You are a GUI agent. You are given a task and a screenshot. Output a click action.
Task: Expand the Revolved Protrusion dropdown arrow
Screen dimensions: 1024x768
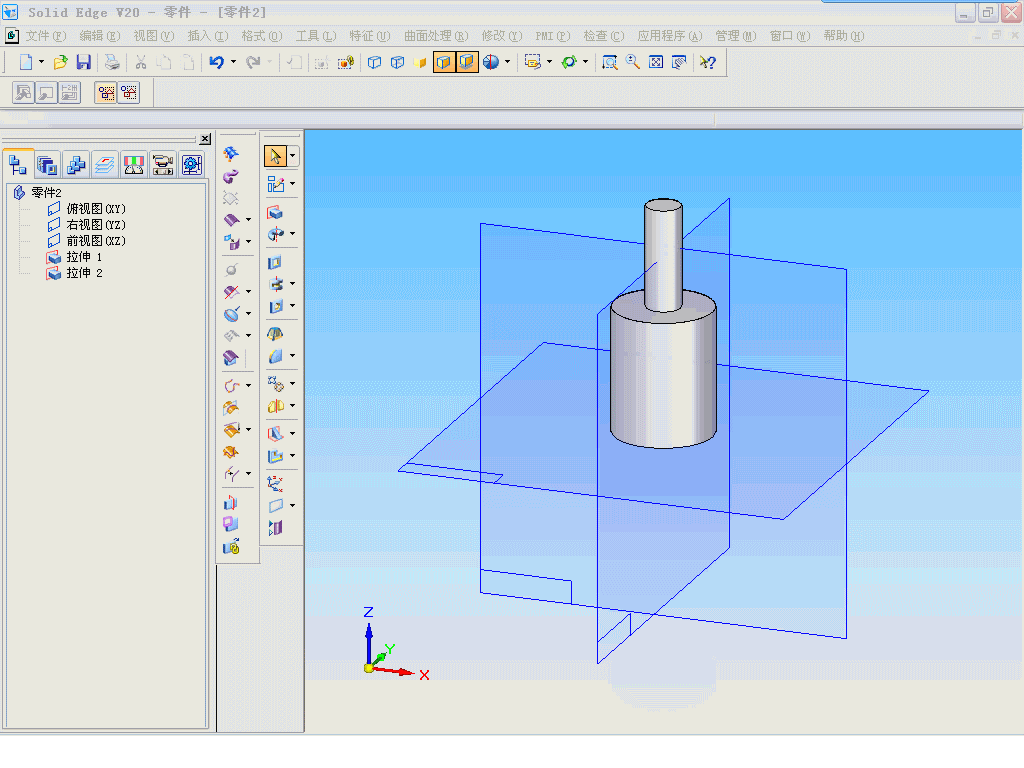(293, 233)
